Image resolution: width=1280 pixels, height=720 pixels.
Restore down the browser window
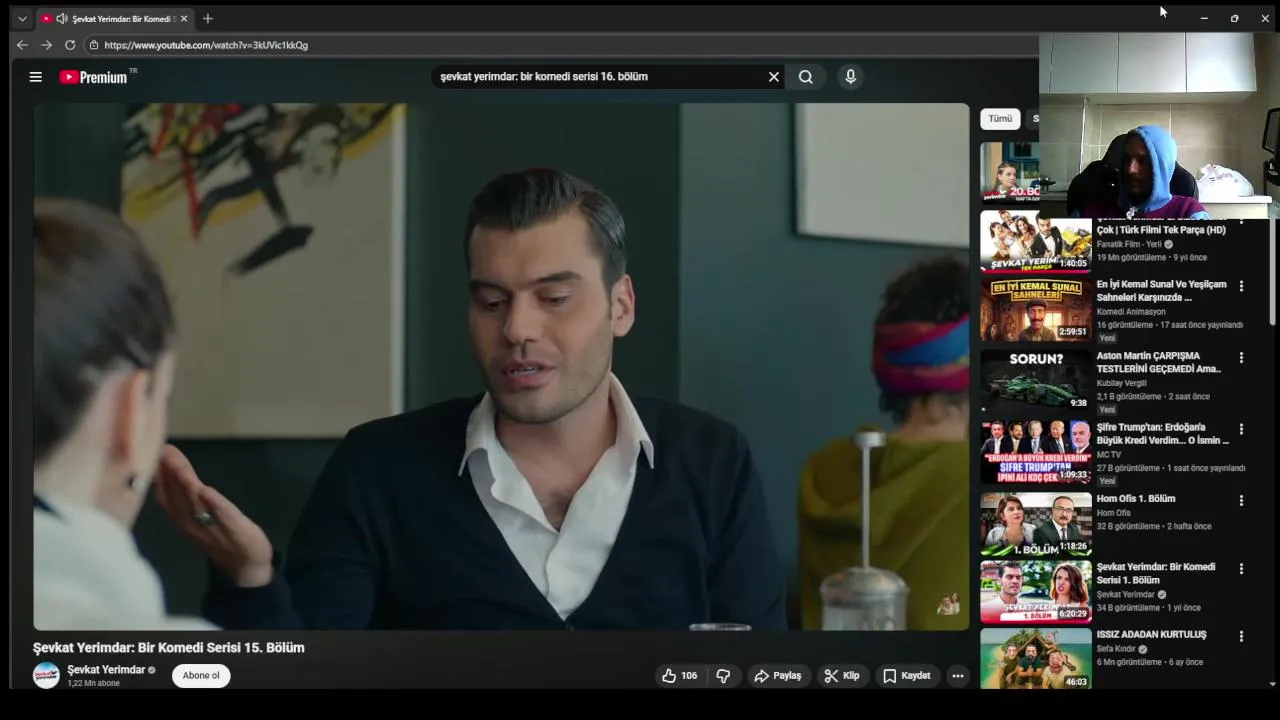1234,18
